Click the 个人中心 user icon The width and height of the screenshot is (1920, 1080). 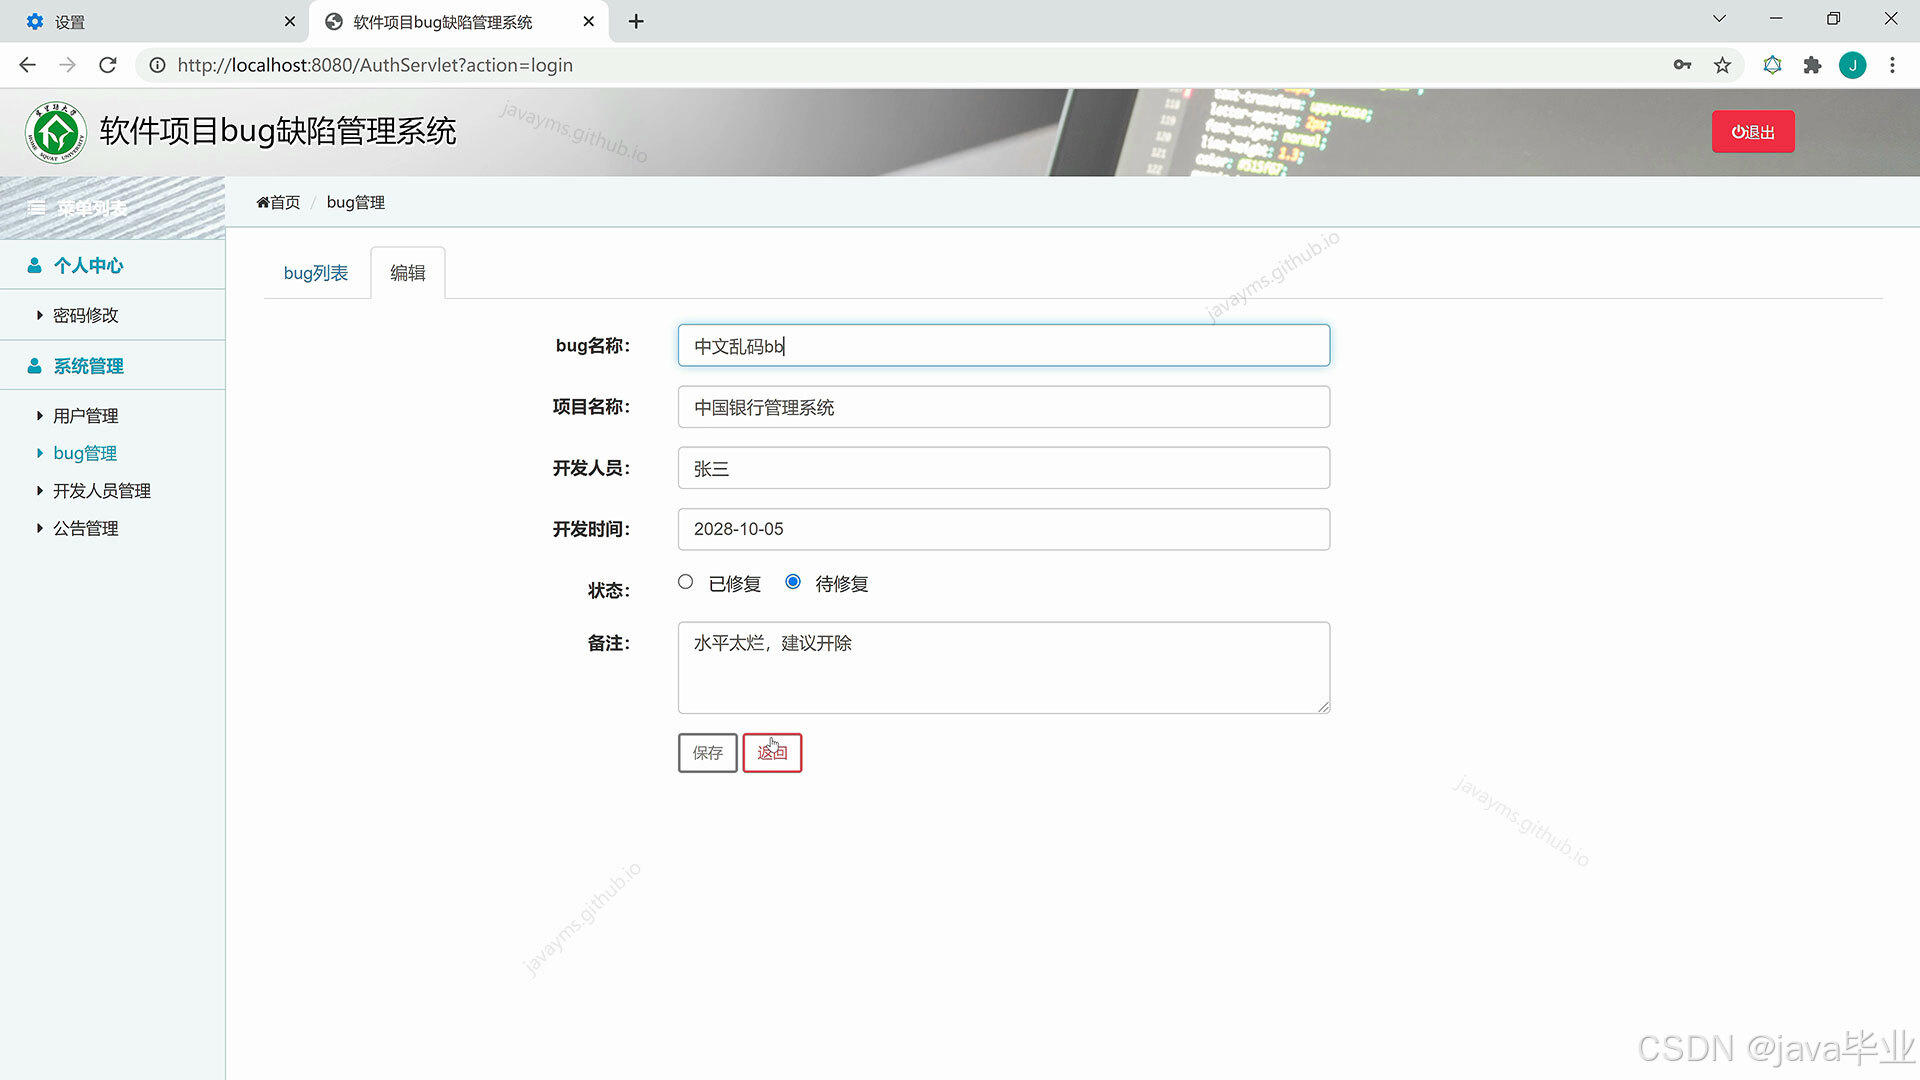[x=35, y=265]
